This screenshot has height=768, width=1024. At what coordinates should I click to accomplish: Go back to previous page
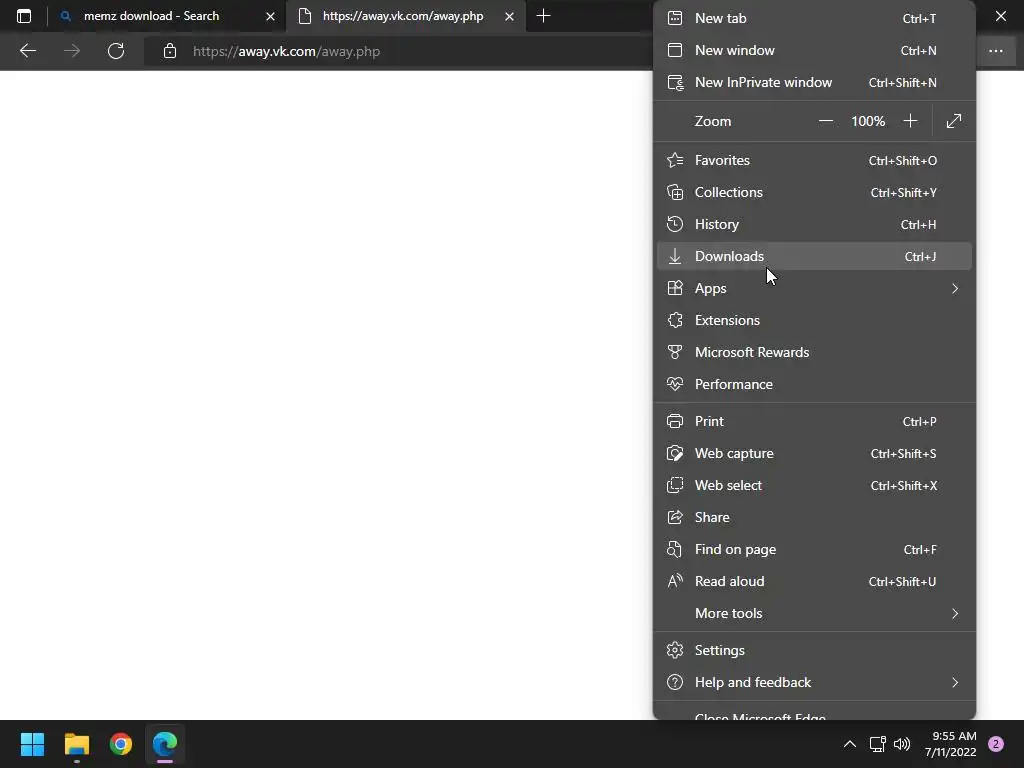pyautogui.click(x=27, y=51)
